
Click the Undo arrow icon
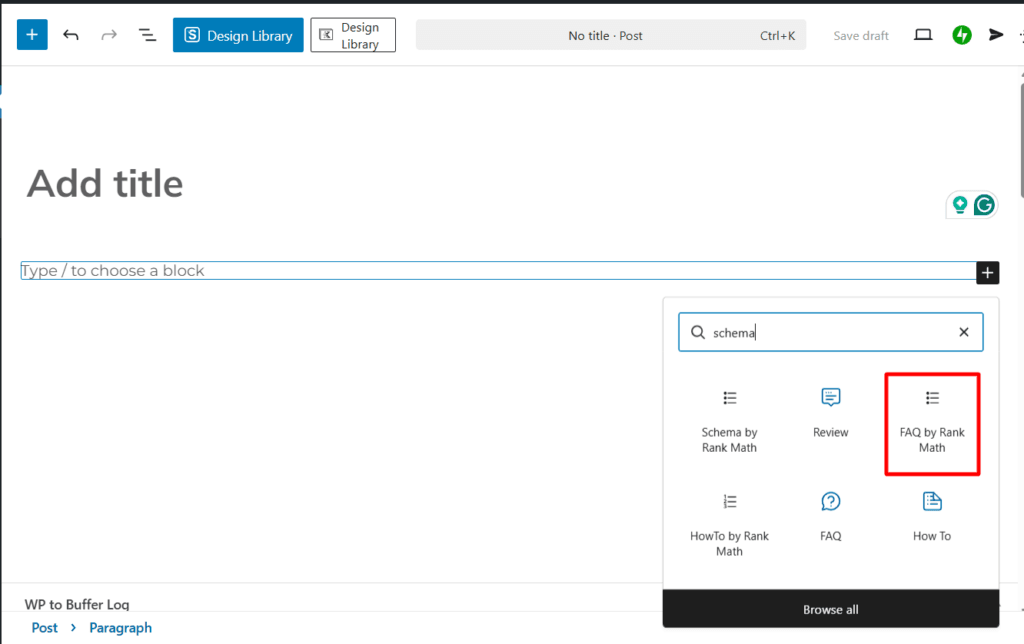tap(70, 34)
